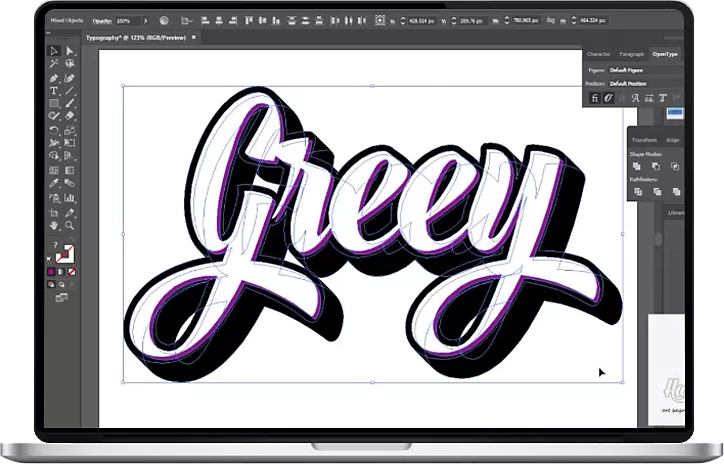Image resolution: width=724 pixels, height=464 pixels.
Task: Select the Hand tool
Action: 54,226
